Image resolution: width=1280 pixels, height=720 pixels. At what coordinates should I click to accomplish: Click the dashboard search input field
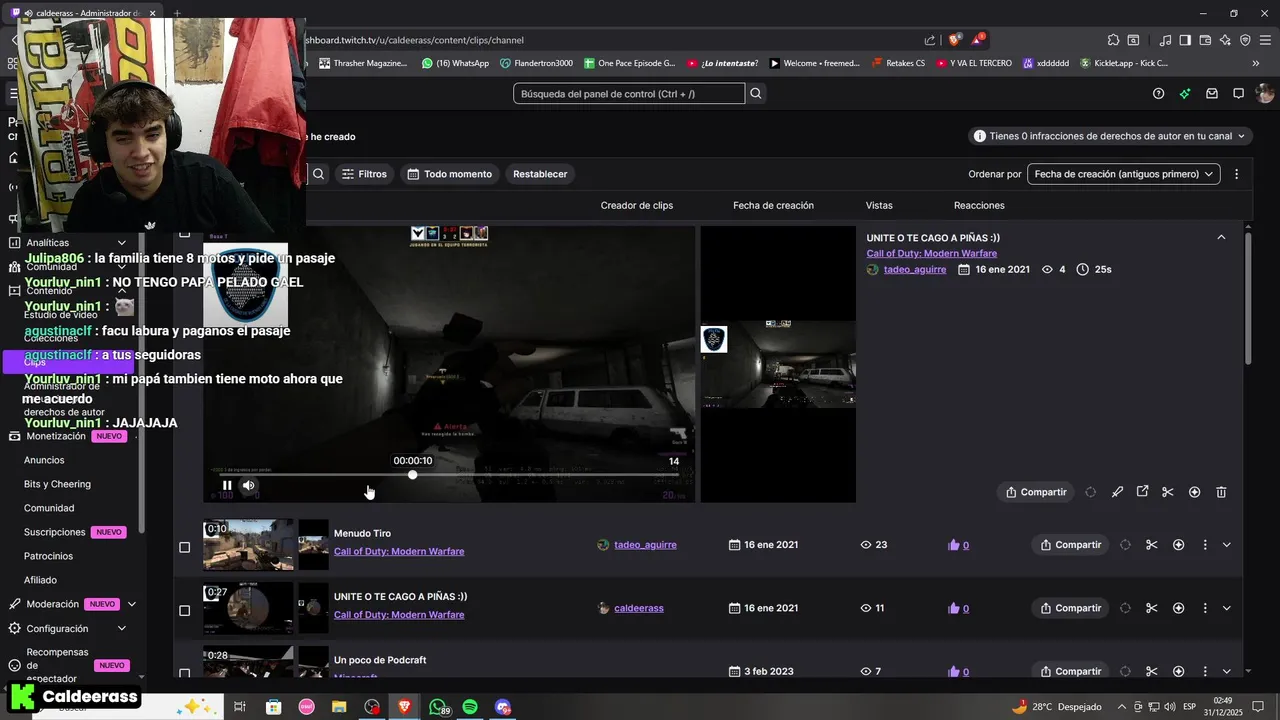pyautogui.click(x=629, y=93)
